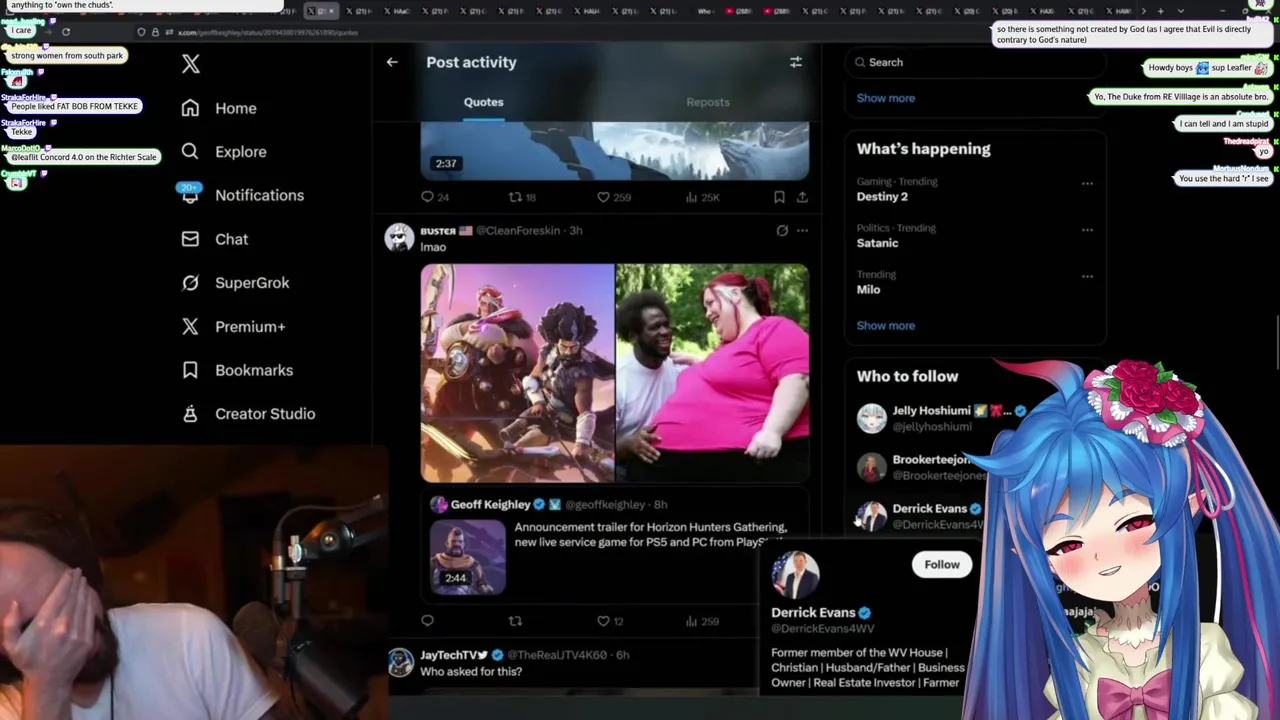The image size is (1280, 720).
Task: Bookmark the top video post
Action: (779, 197)
